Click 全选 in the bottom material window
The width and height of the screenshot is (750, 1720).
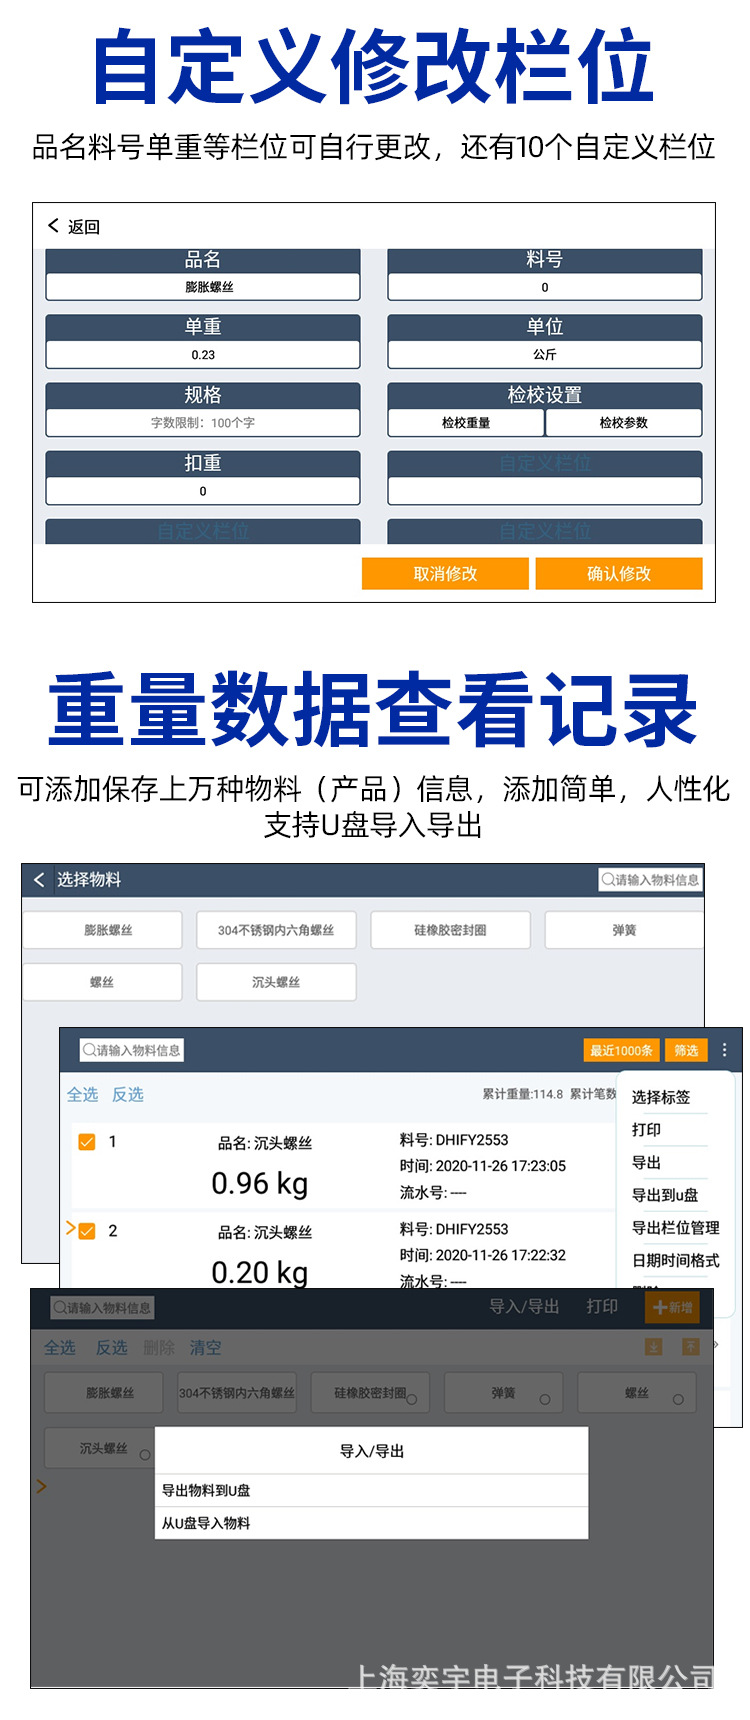click(60, 1347)
